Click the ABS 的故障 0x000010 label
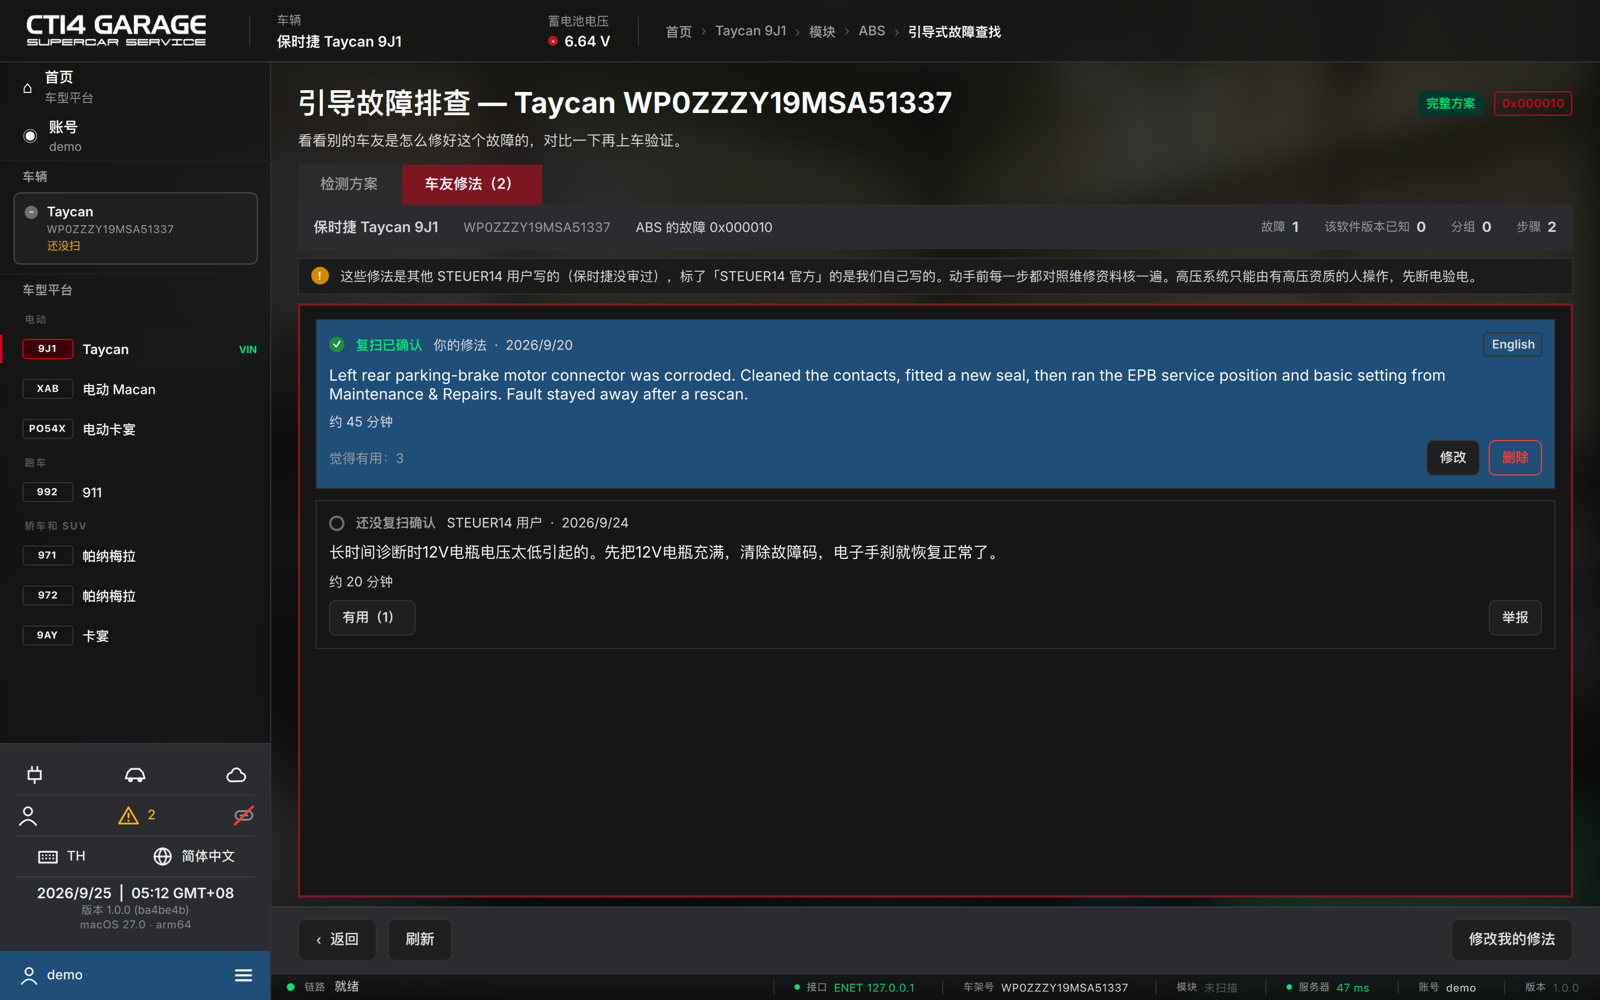 click(704, 227)
